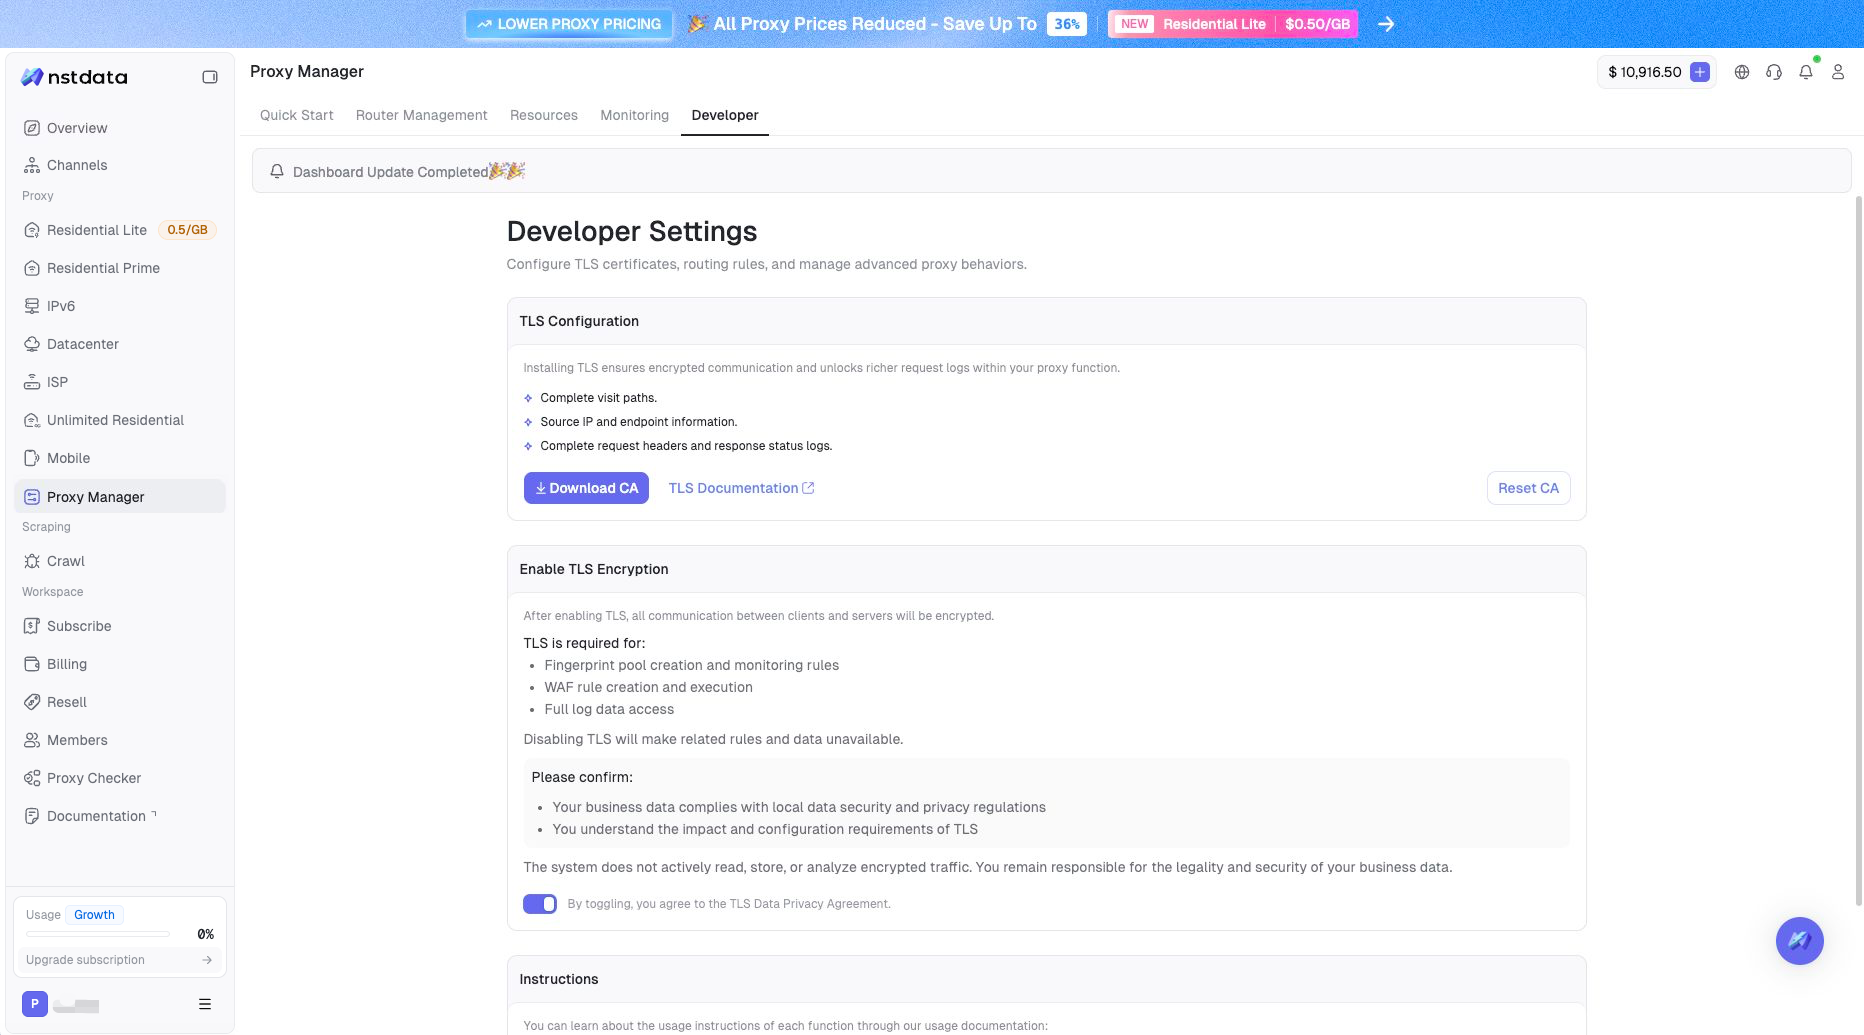Add balance with the plus button
The image size is (1864, 1035).
(1700, 72)
